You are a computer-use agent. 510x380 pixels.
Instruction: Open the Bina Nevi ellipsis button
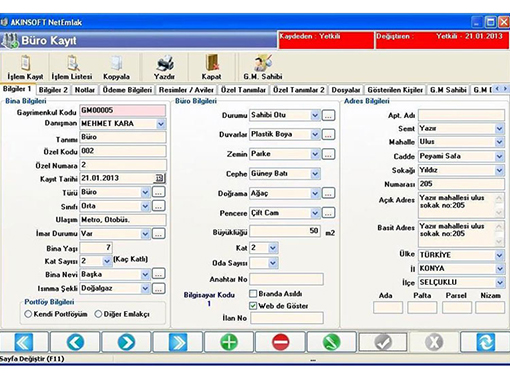coord(159,274)
